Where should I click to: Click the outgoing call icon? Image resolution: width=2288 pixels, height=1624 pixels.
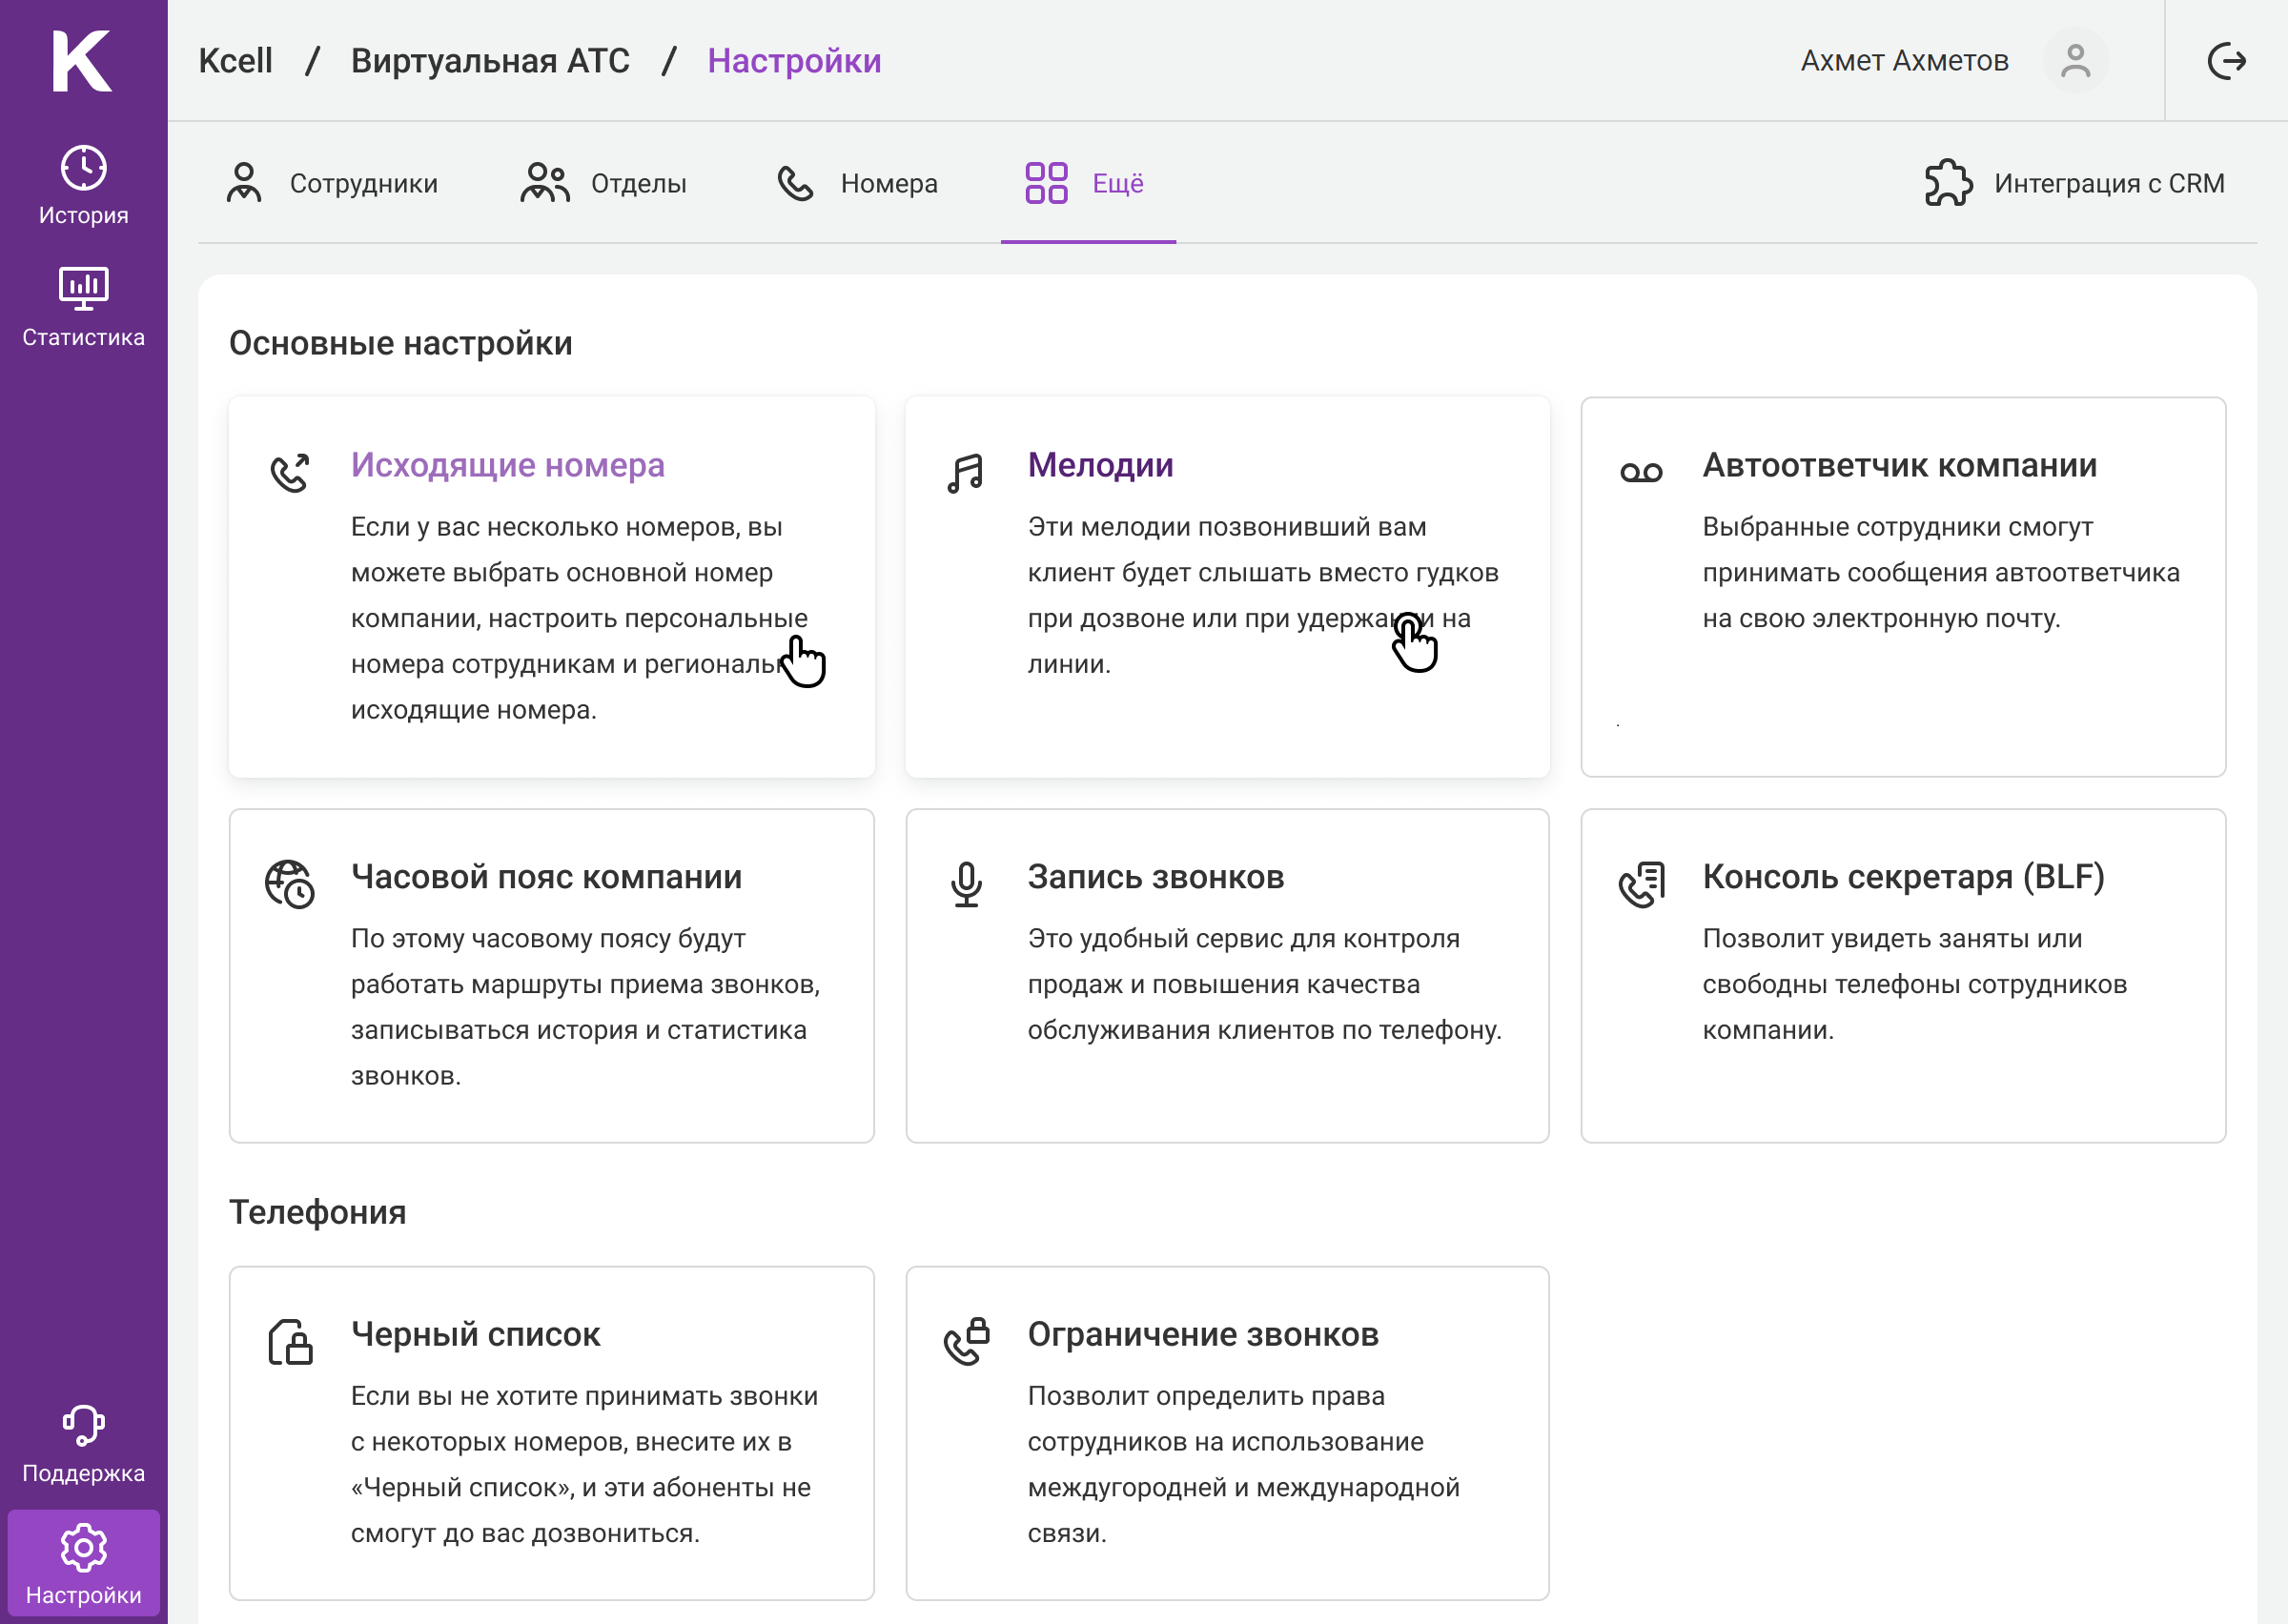pos(290,473)
